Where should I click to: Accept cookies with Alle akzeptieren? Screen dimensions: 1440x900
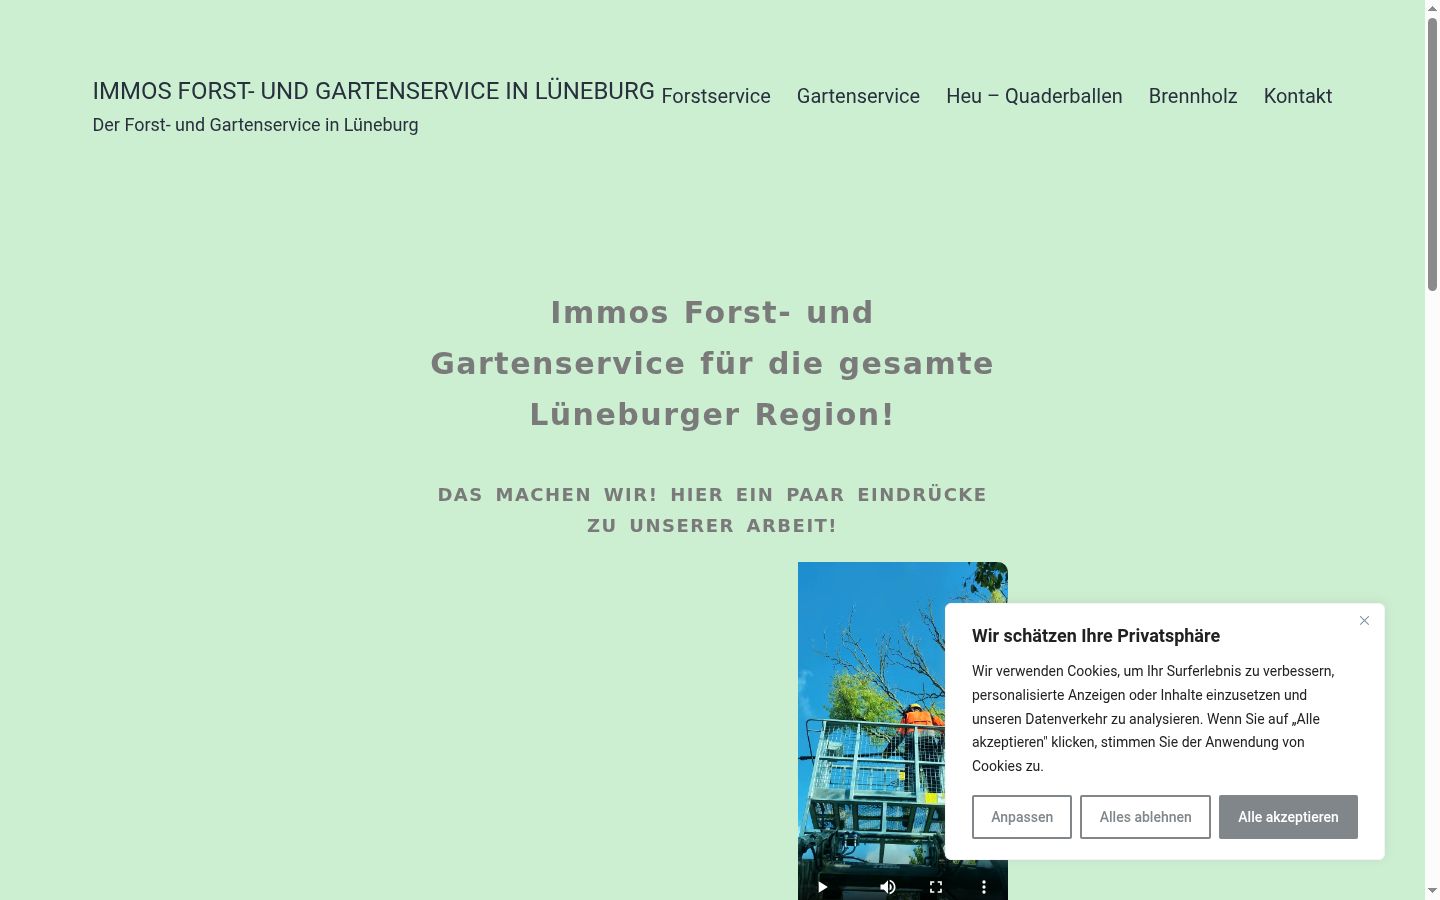1288,817
